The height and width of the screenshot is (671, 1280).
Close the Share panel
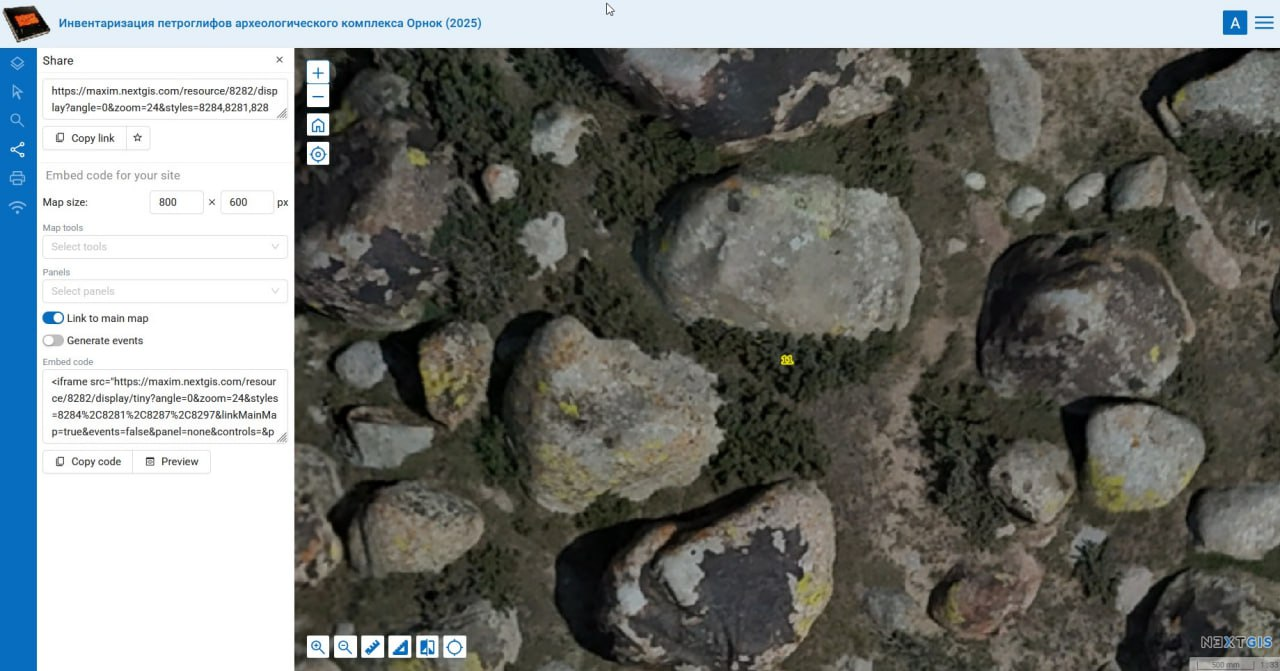click(279, 60)
